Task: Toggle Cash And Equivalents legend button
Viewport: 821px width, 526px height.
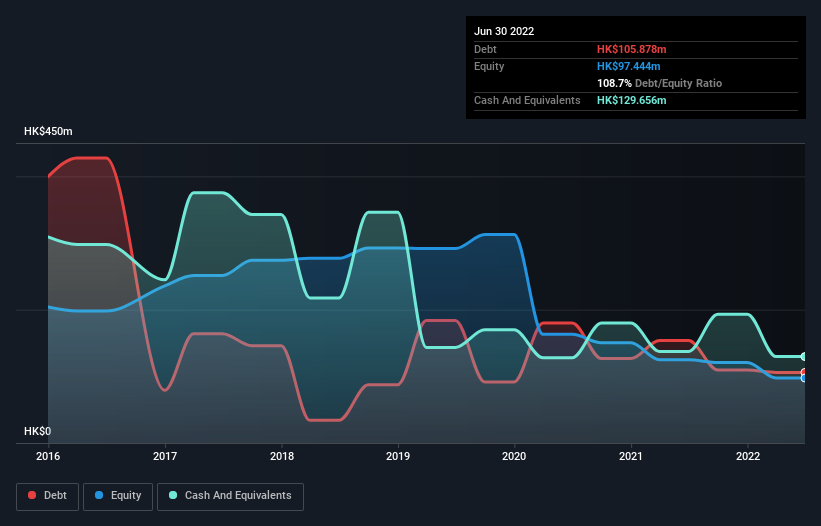Action: pos(230,496)
